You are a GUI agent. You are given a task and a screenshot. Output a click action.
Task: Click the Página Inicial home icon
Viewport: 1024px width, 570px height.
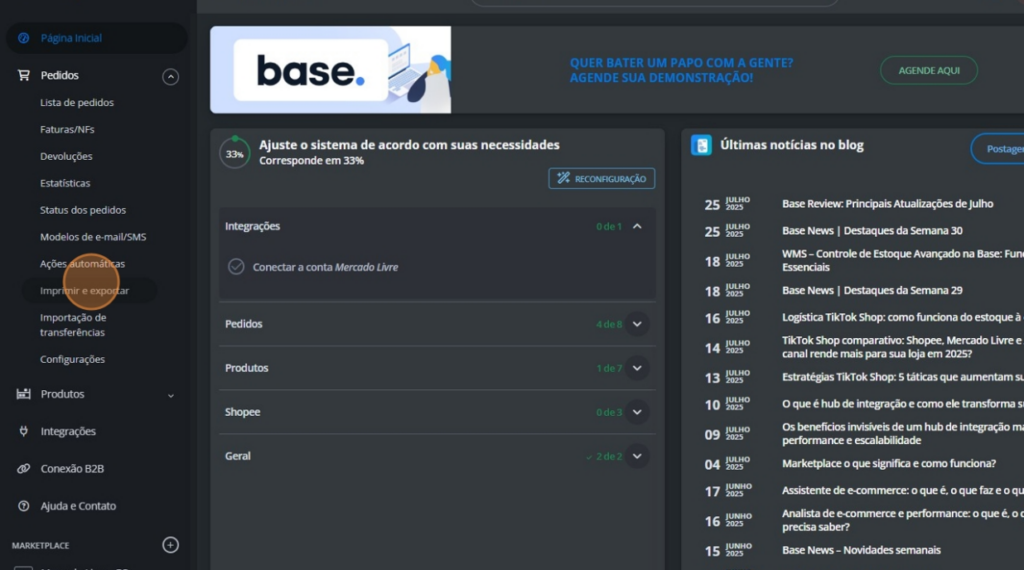pos(24,38)
